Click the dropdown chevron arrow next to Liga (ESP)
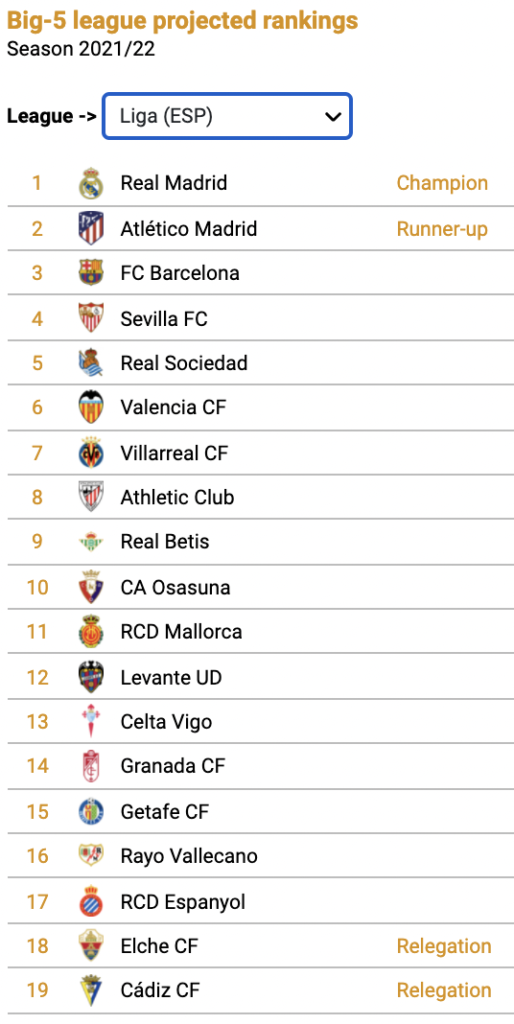Viewport: 514px width, 1024px height. (x=333, y=117)
